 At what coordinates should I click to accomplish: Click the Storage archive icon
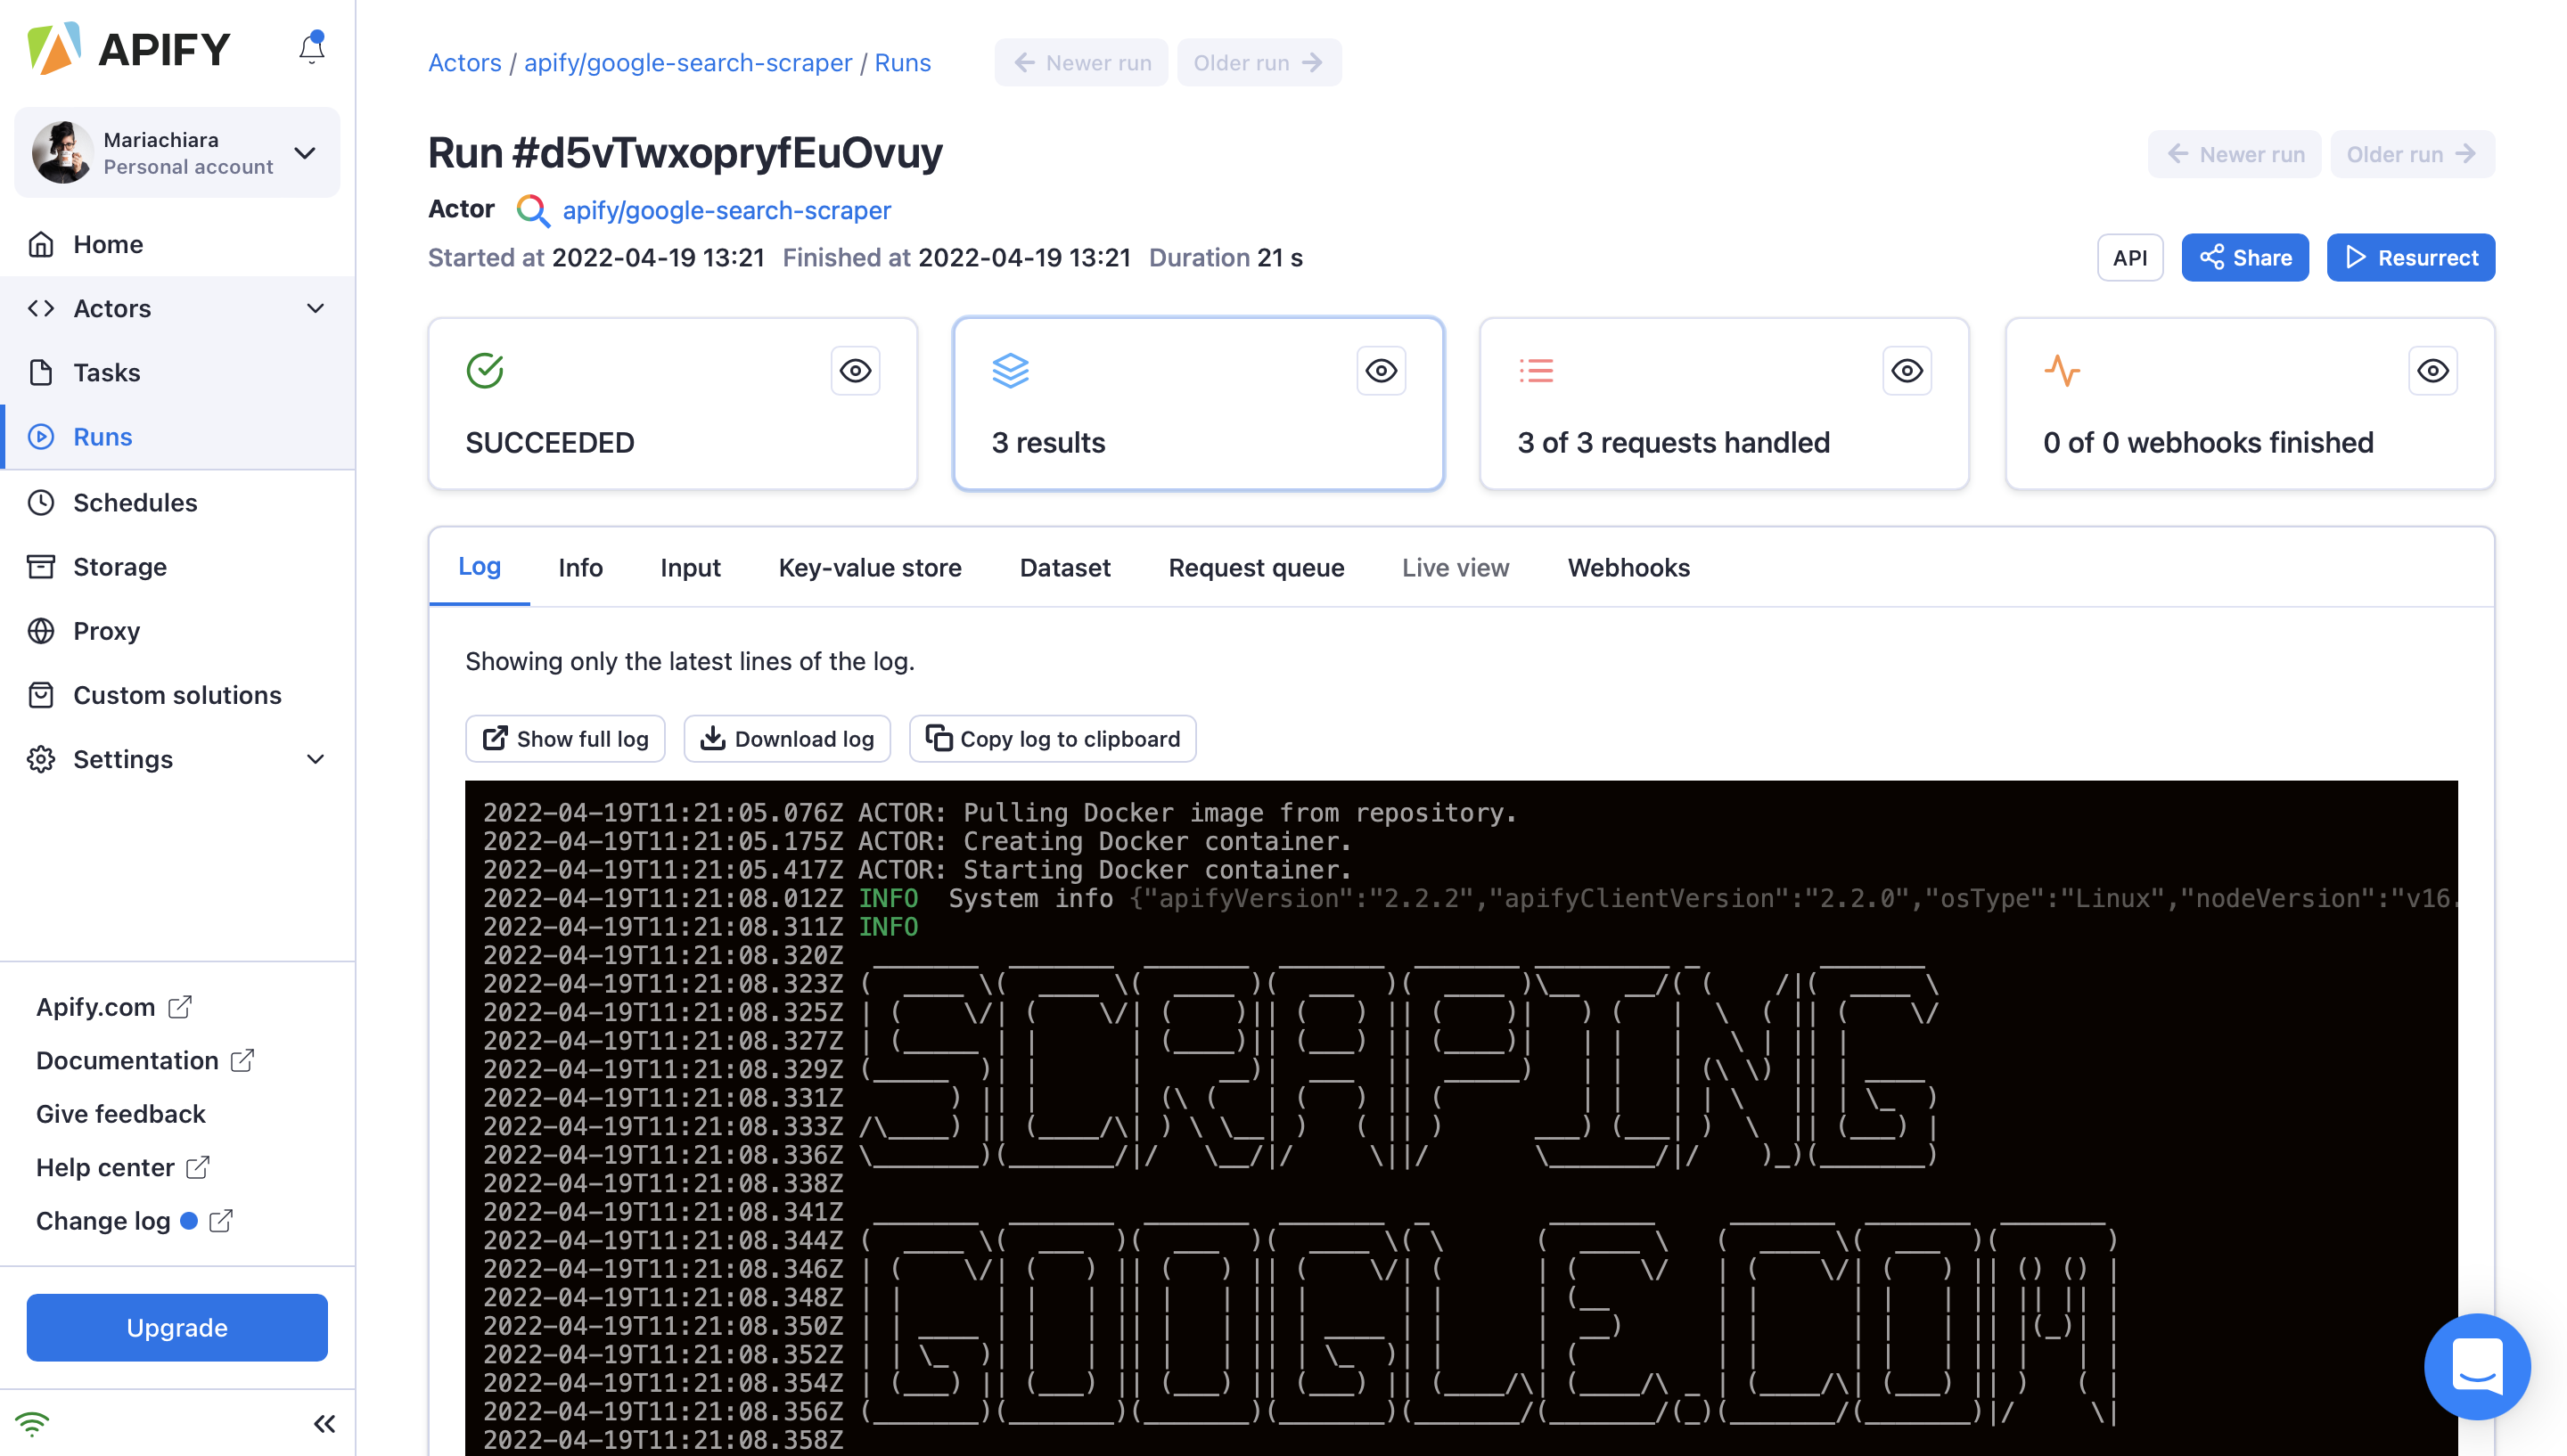(x=41, y=566)
